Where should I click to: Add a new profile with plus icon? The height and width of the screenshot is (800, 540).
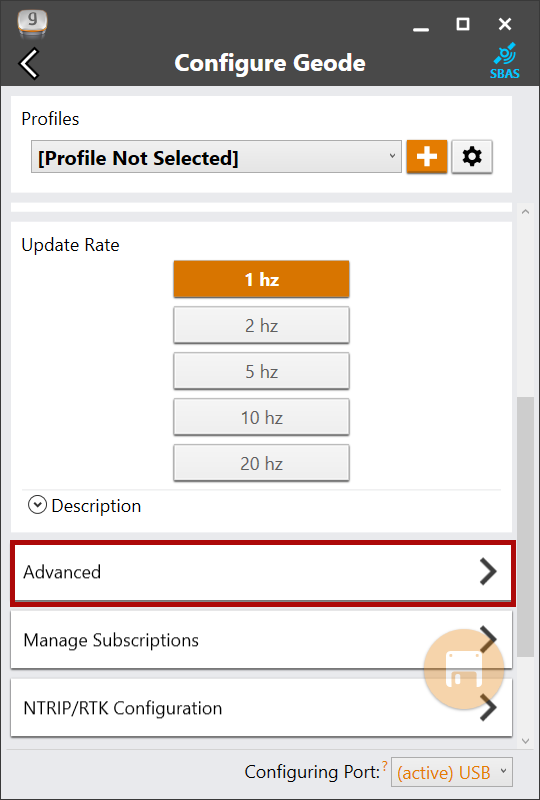click(x=427, y=157)
